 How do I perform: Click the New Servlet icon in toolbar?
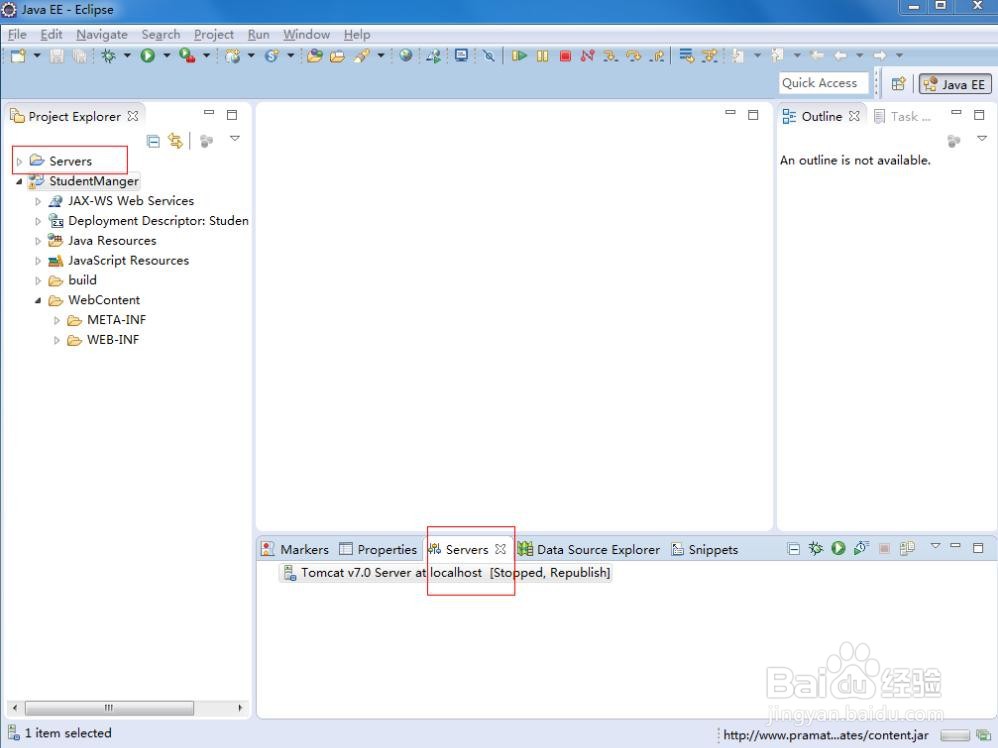pos(272,56)
